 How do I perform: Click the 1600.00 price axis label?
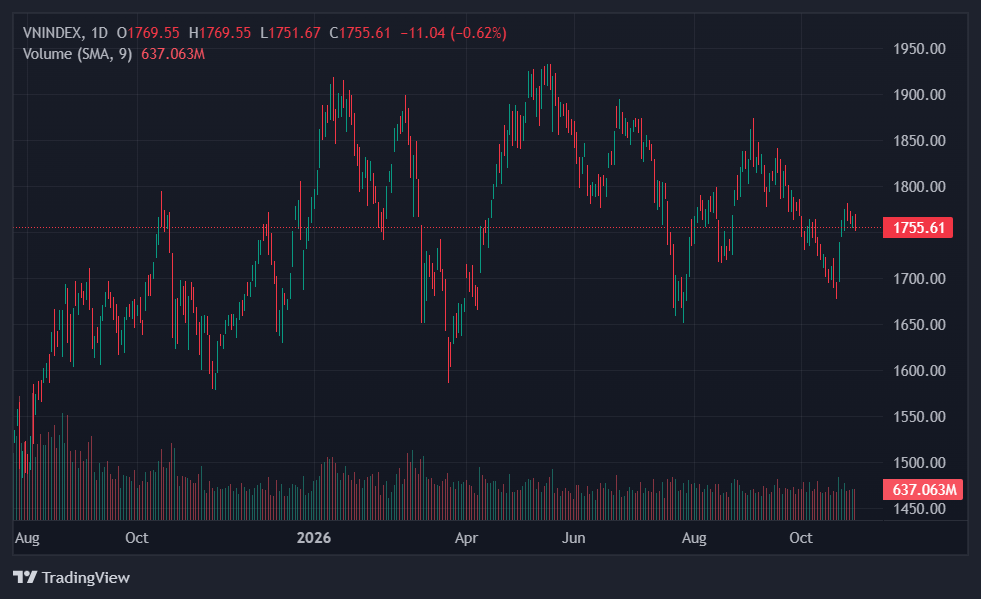point(919,371)
